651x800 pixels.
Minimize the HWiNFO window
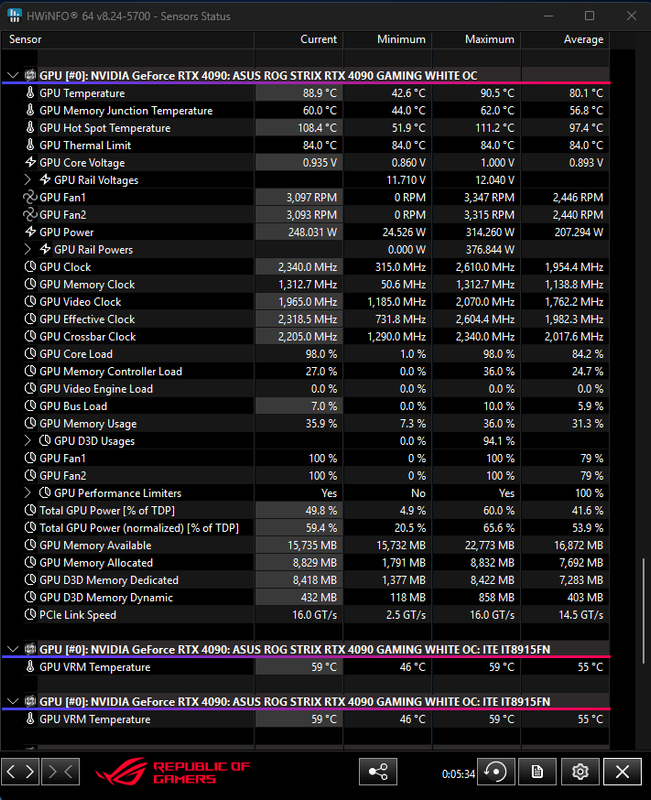(548, 16)
